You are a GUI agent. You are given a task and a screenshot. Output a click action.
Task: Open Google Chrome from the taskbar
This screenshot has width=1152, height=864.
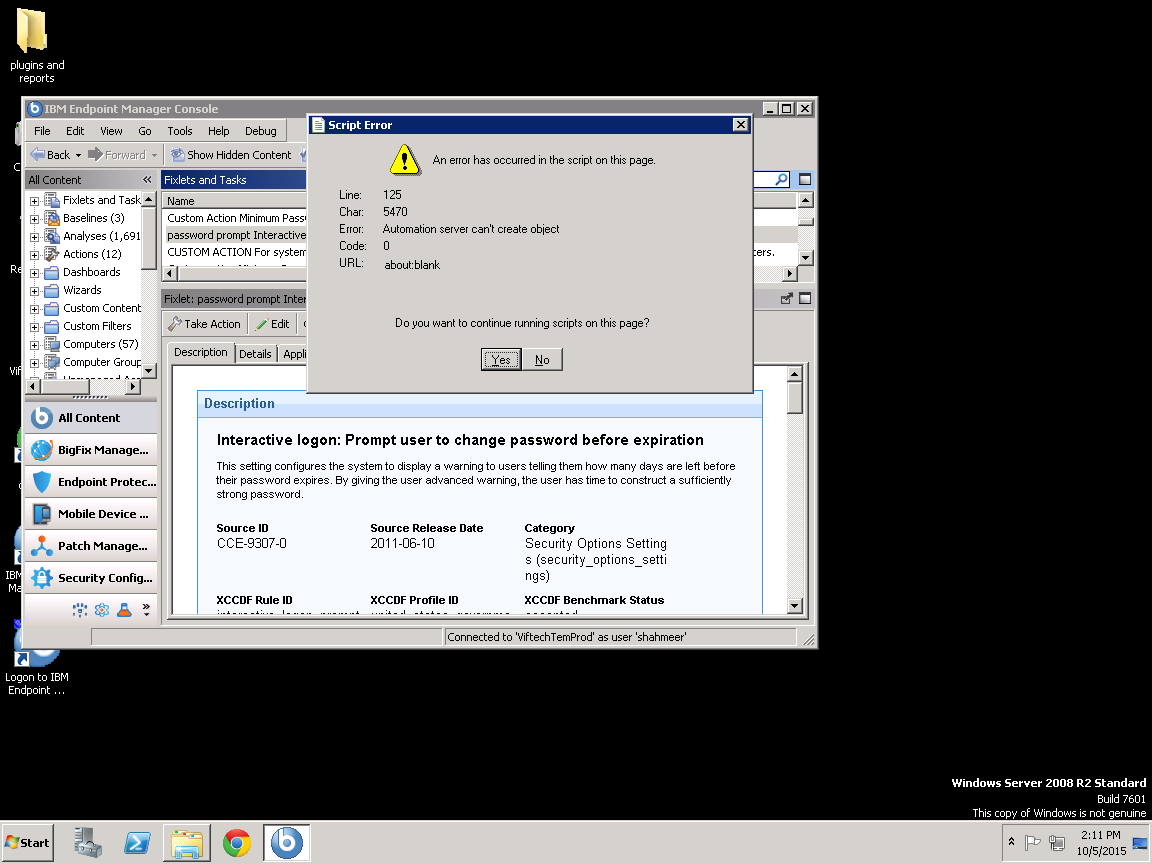click(x=237, y=843)
